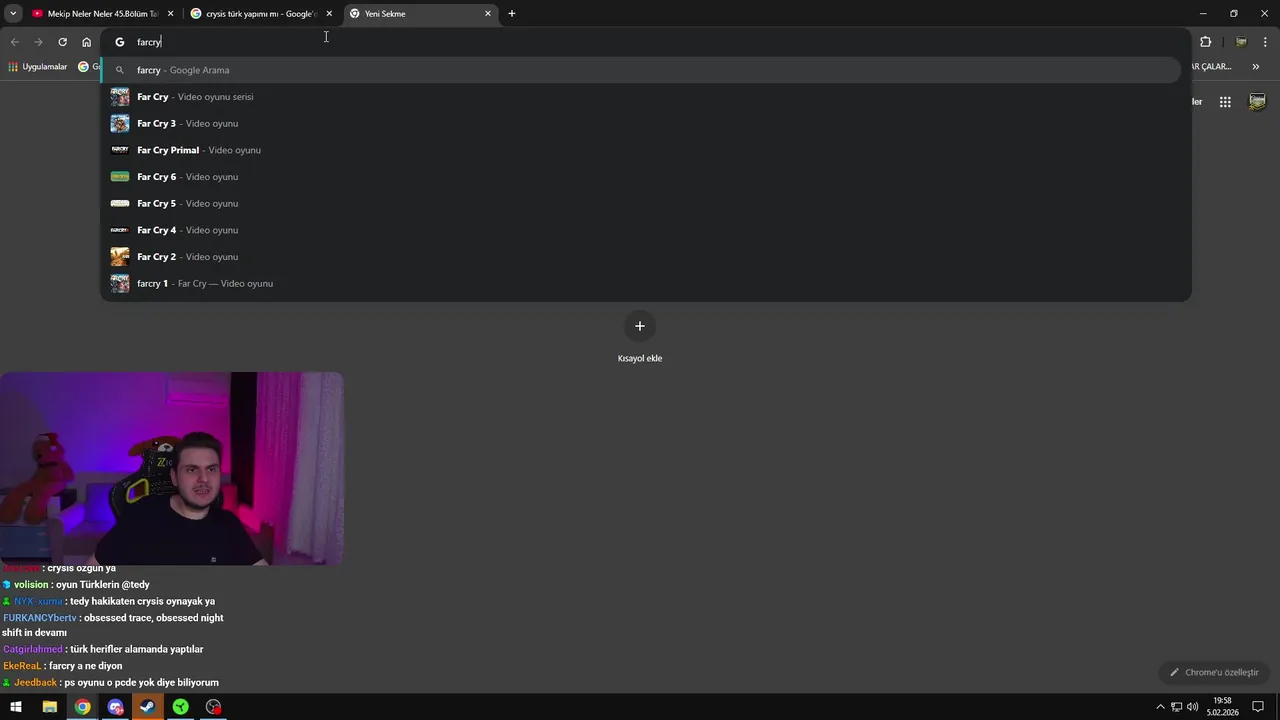Close the Yeni Sekme tab

(488, 14)
